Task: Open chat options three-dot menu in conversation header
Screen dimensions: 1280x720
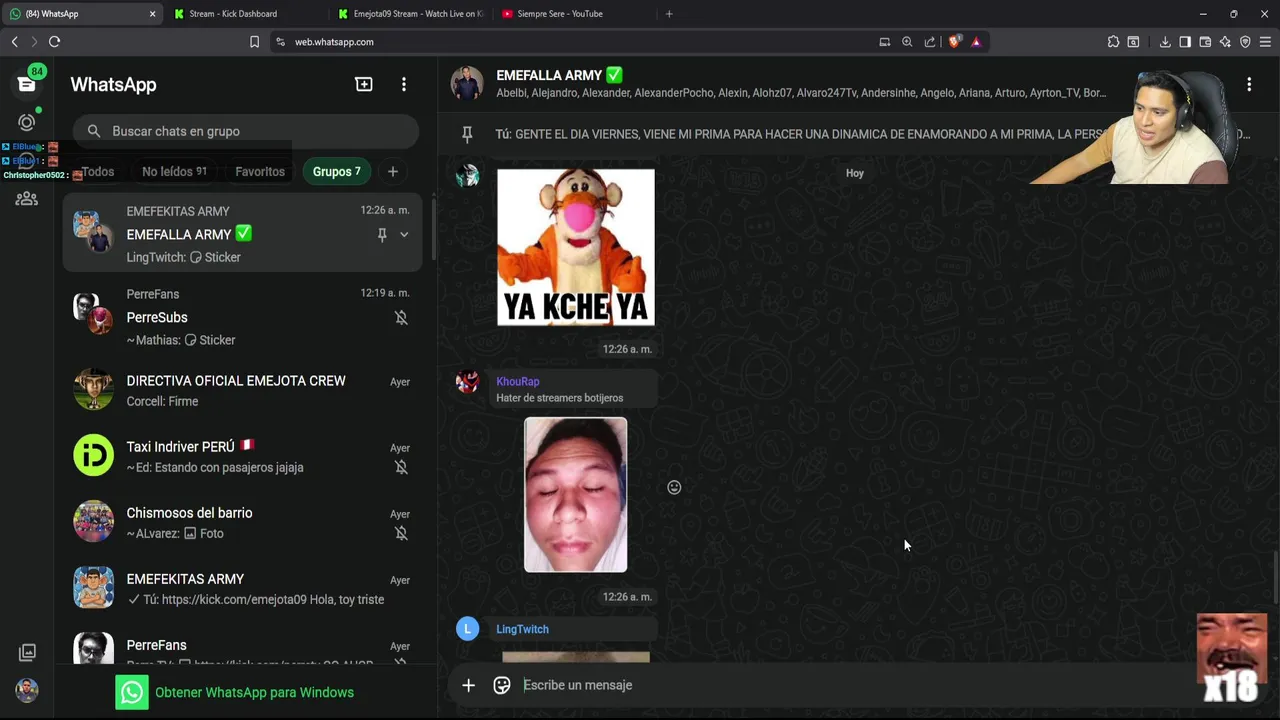Action: [x=1249, y=85]
